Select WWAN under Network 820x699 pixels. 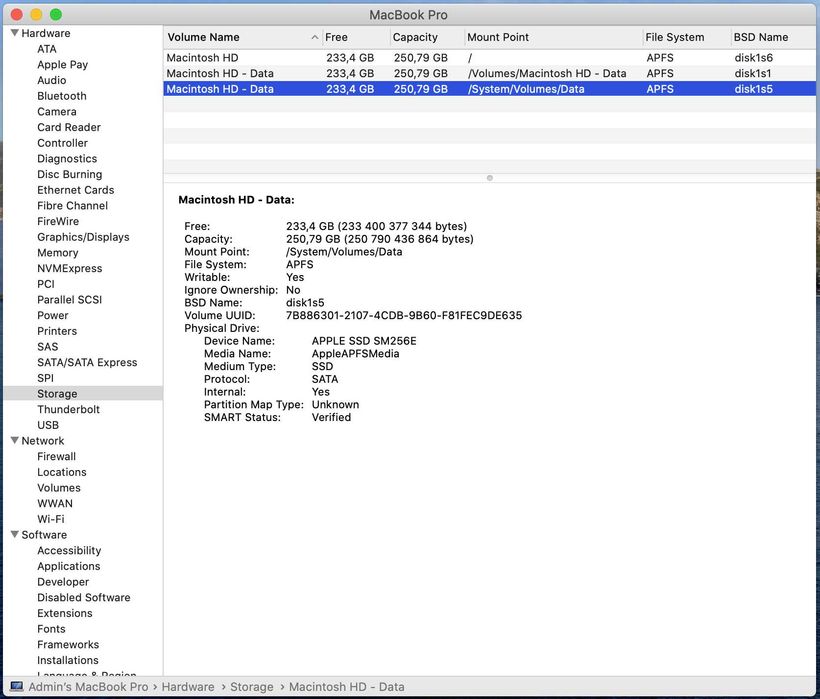coord(55,503)
